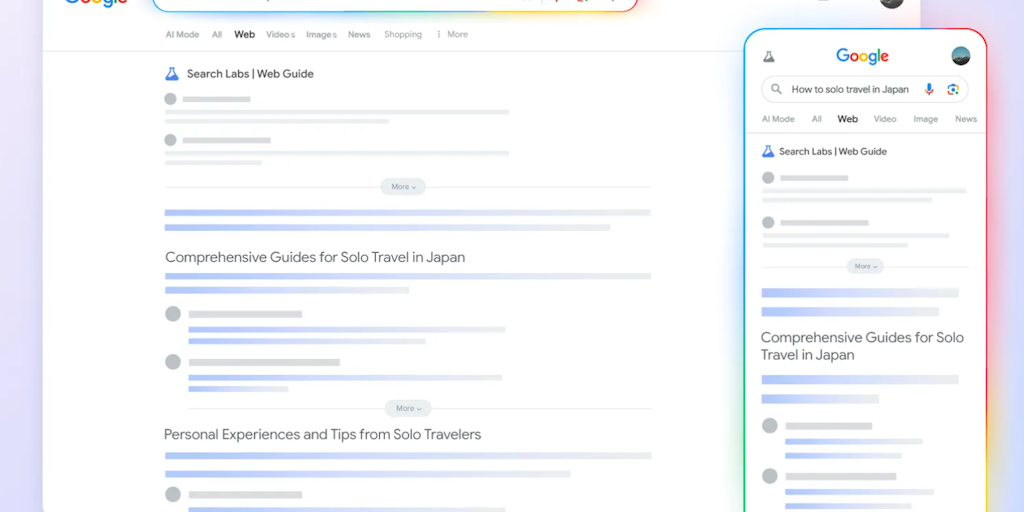
Task: Click the Google logo in the mobile view
Action: (x=862, y=57)
